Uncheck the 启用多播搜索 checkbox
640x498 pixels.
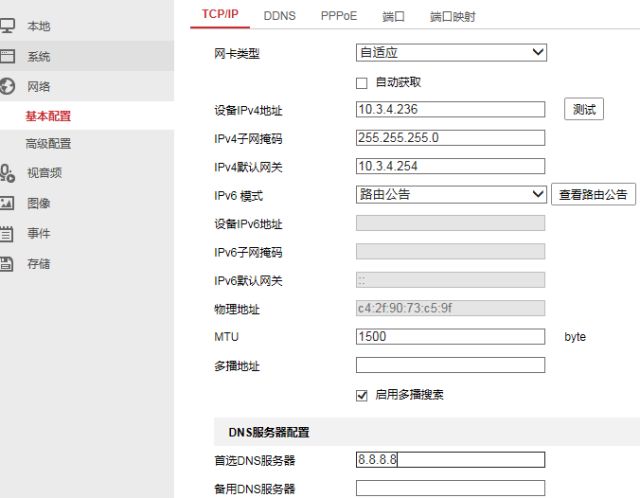coord(362,395)
